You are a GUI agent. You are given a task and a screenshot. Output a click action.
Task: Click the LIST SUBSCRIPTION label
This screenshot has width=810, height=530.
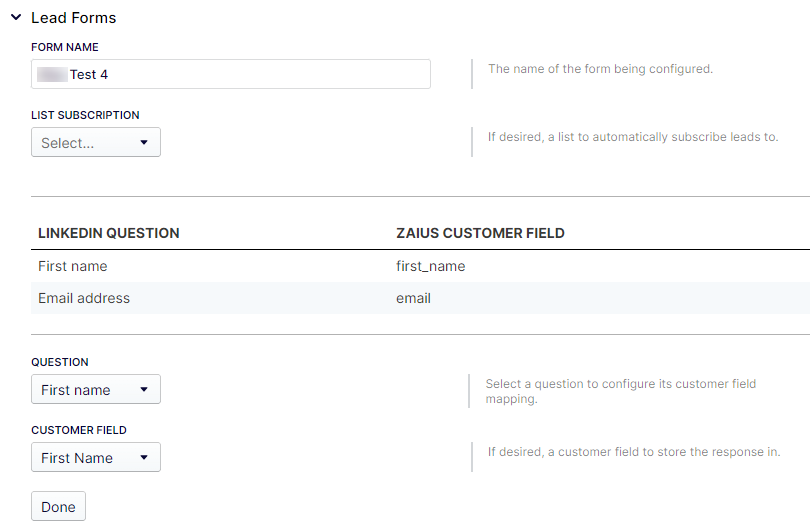pyautogui.click(x=86, y=115)
